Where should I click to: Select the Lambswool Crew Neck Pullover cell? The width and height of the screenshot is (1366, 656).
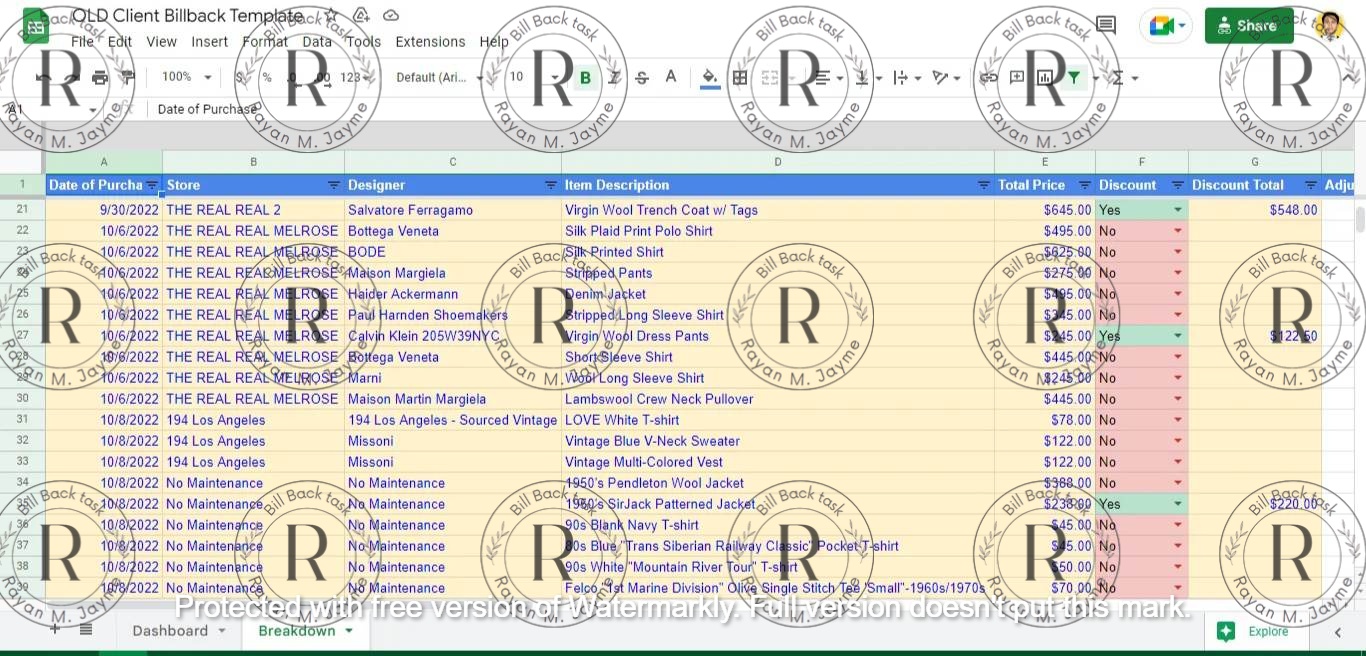[x=778, y=399]
